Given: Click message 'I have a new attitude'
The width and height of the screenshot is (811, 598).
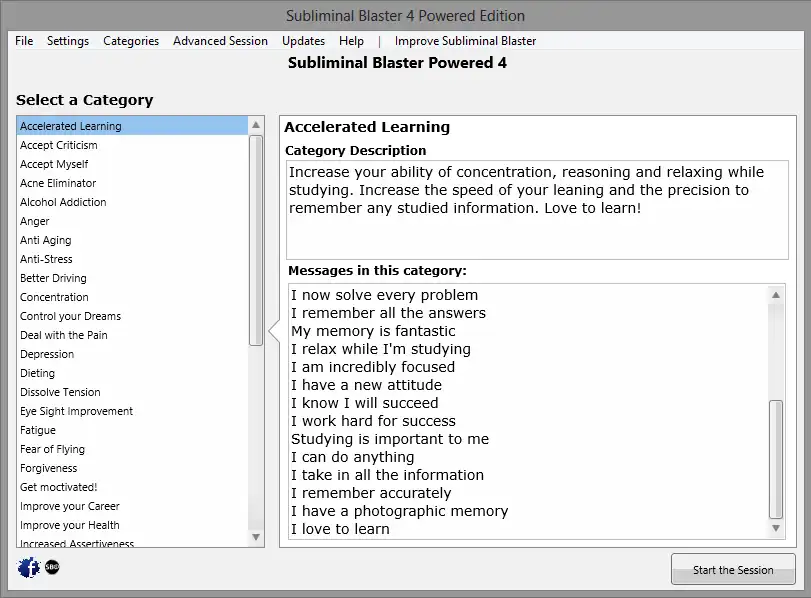Looking at the screenshot, I should pos(366,385).
